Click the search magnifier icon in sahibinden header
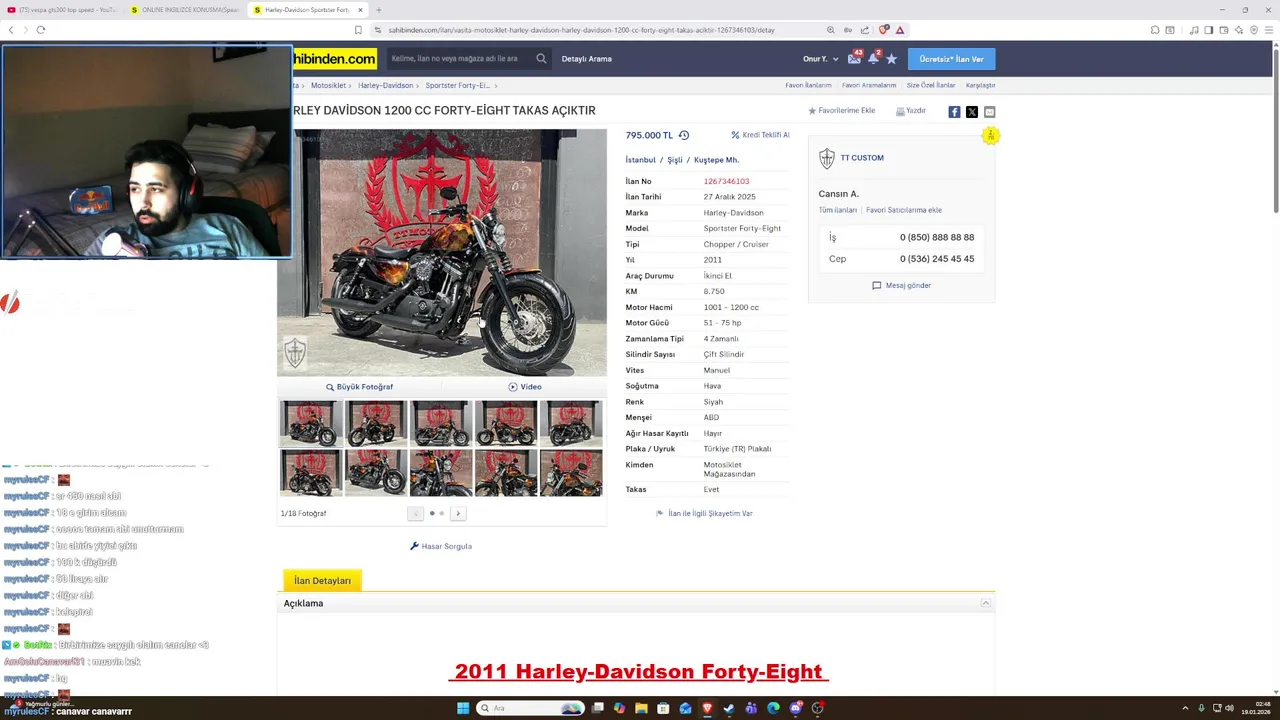 pos(541,59)
